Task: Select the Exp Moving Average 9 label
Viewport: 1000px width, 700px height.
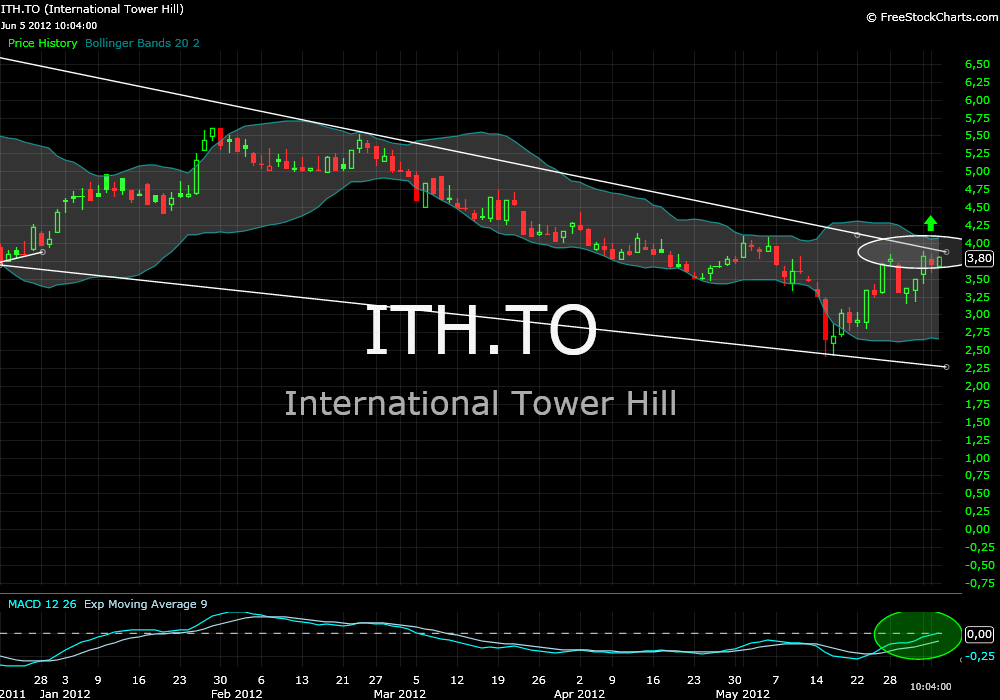Action: (x=145, y=604)
